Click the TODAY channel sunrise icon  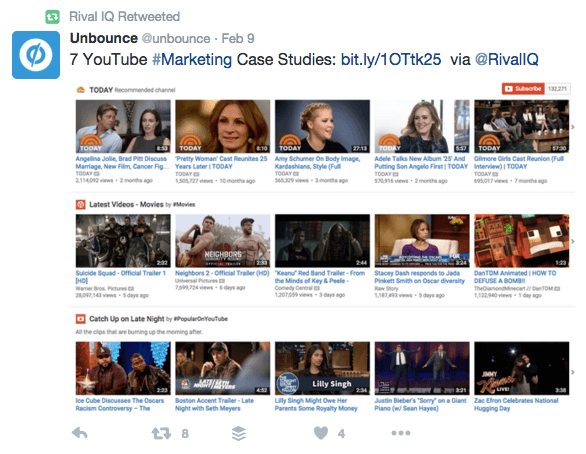[x=80, y=90]
